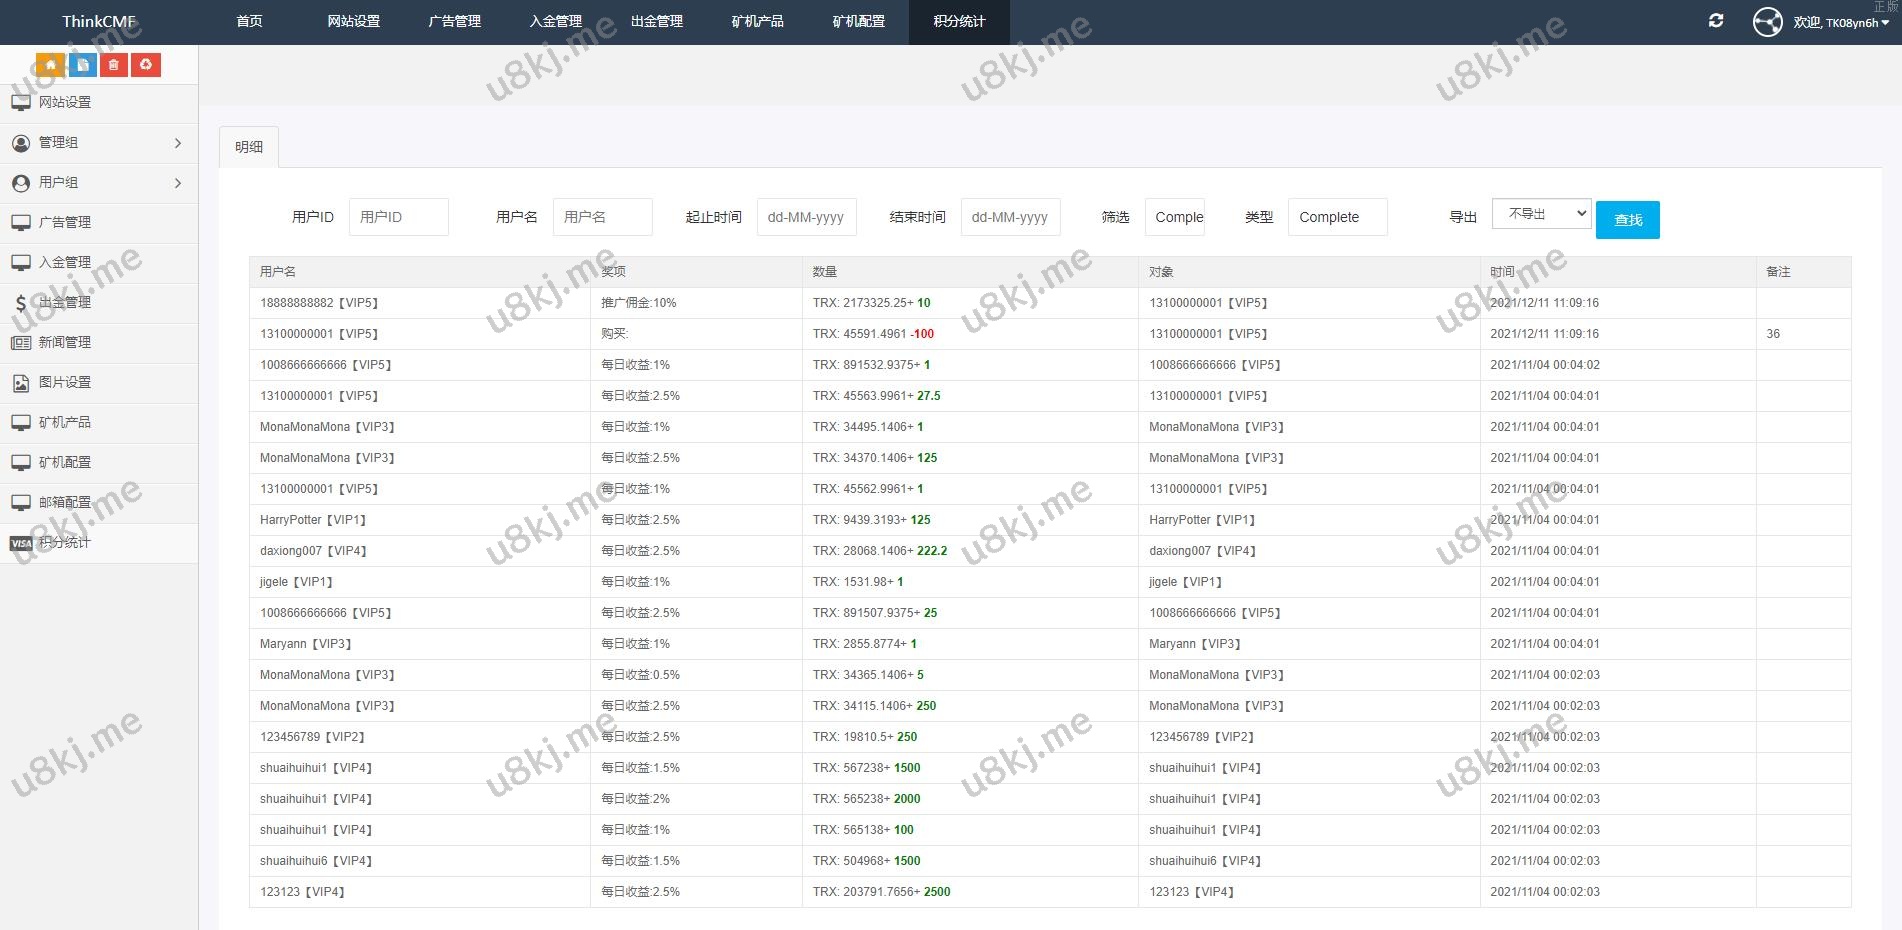
Task: Click the user avatar icon in header
Action: [1767, 22]
